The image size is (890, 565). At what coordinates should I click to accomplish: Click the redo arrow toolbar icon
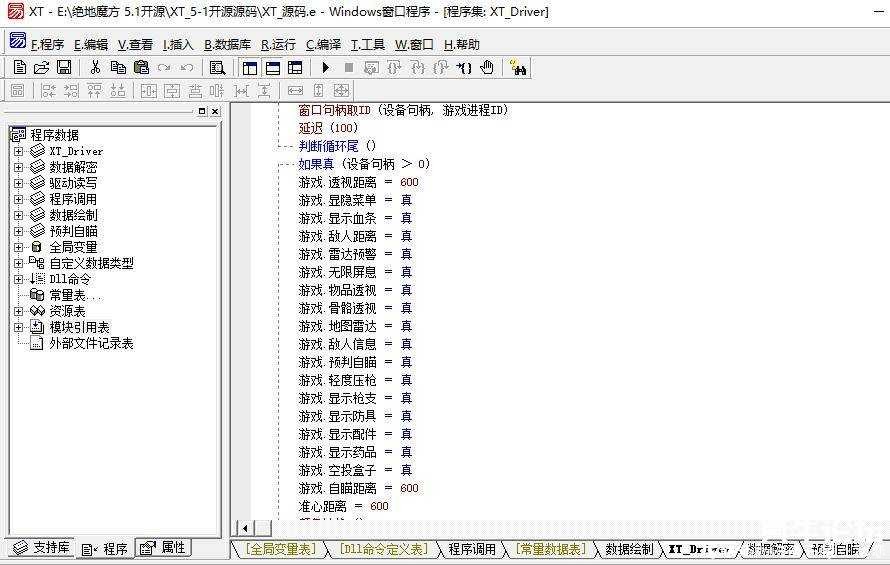pyautogui.click(x=164, y=68)
